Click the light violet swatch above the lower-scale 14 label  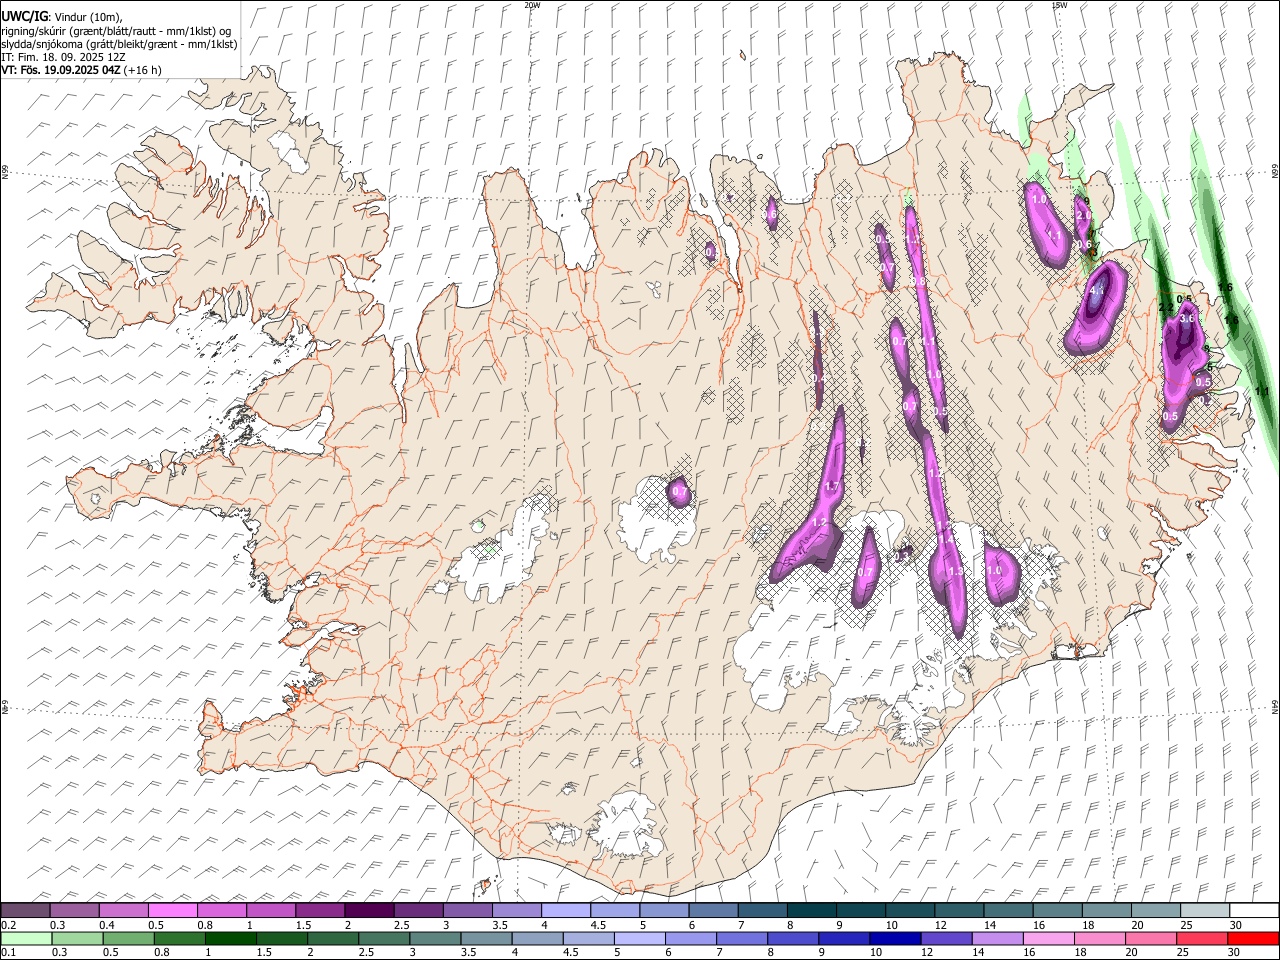(x=998, y=939)
